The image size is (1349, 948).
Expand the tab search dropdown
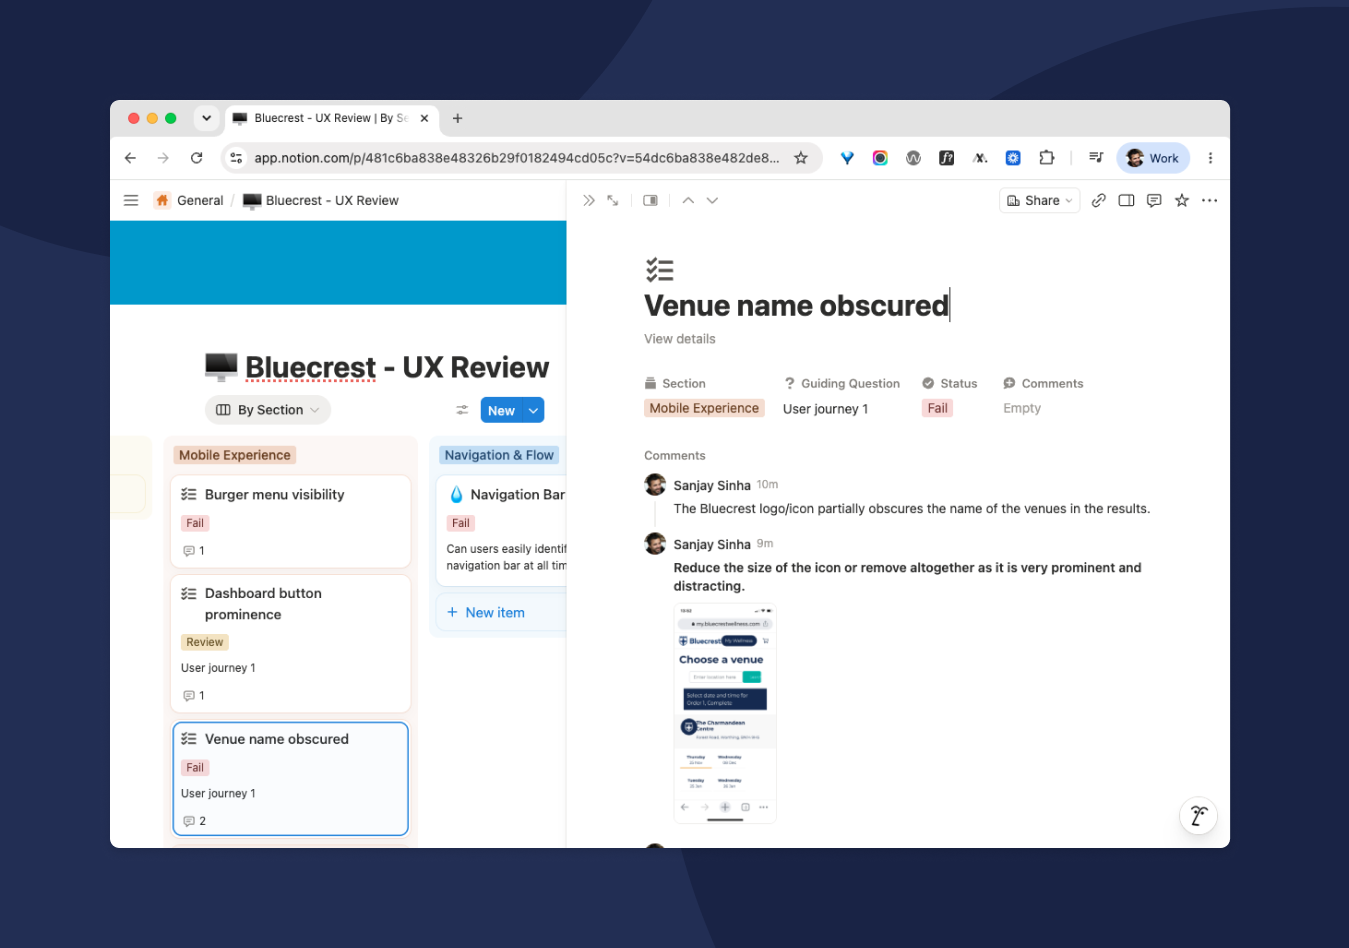pyautogui.click(x=206, y=118)
